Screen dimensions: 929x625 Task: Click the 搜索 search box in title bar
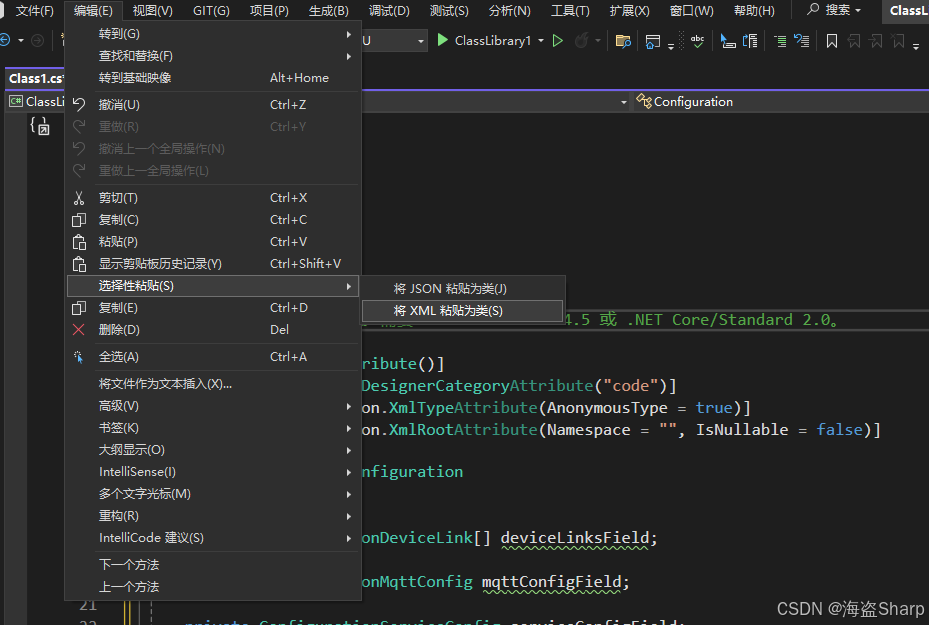pos(829,10)
